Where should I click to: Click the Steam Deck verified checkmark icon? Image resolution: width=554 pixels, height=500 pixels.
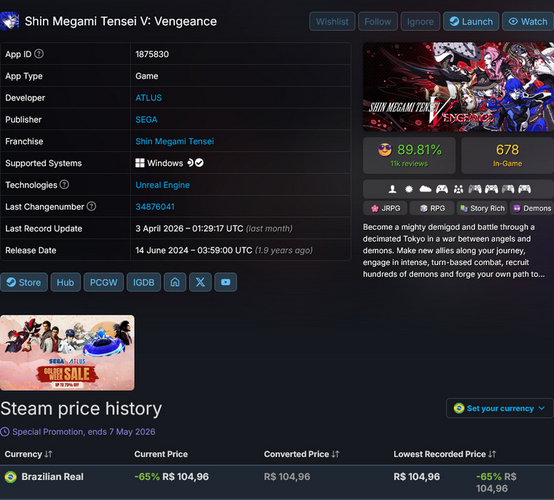[x=199, y=163]
